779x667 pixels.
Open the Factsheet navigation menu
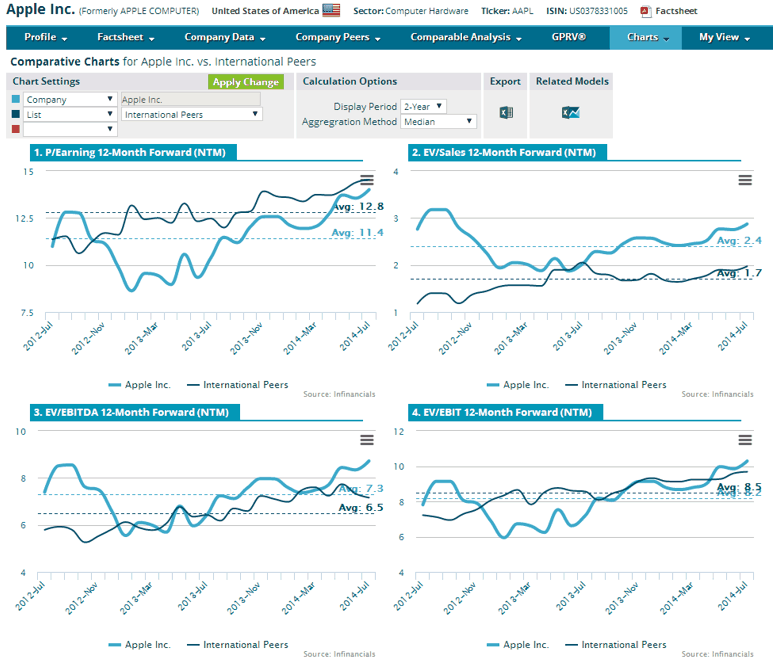click(126, 37)
